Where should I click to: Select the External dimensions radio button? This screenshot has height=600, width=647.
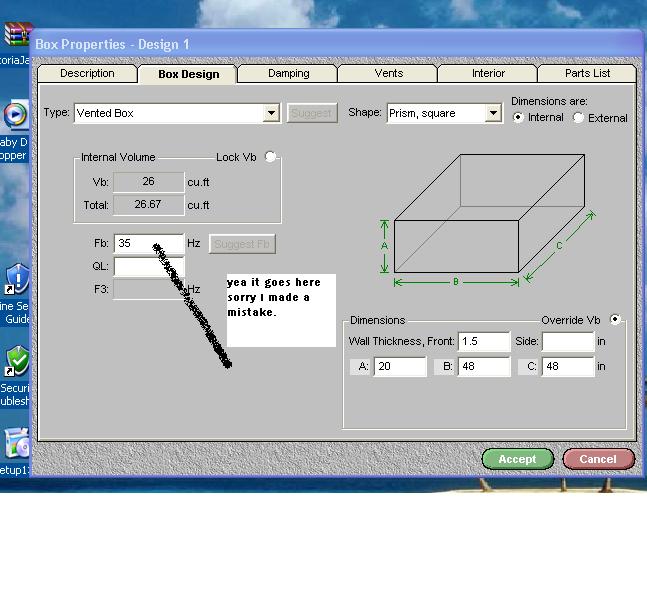coord(579,117)
